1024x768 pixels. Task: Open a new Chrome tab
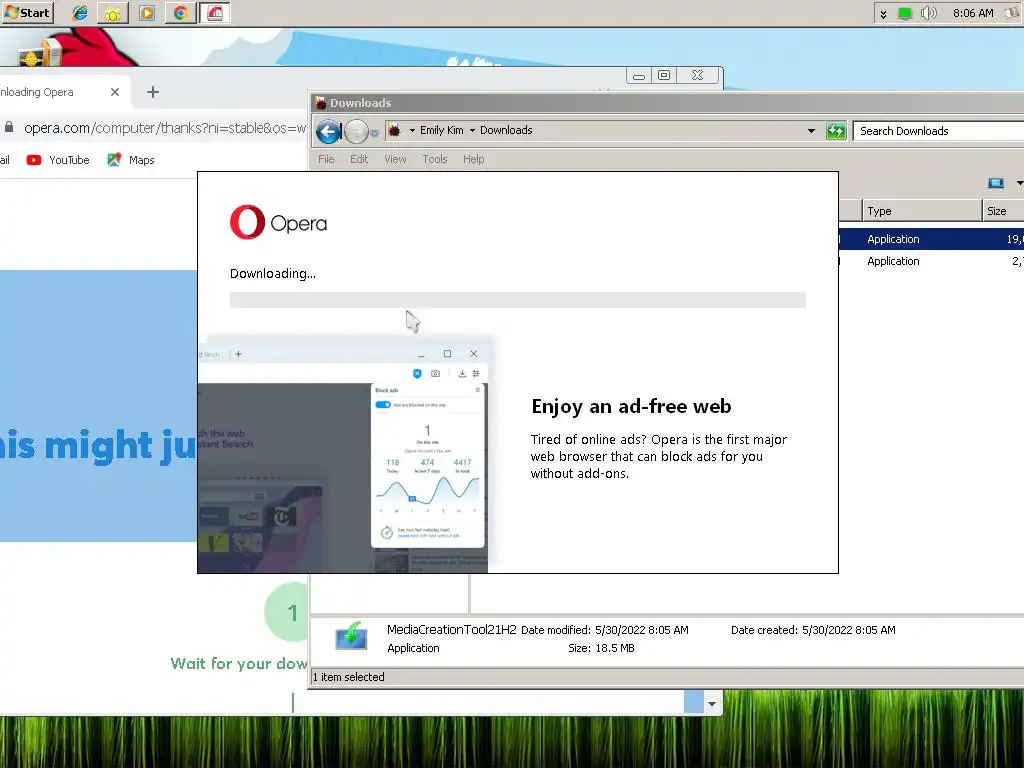(x=153, y=92)
